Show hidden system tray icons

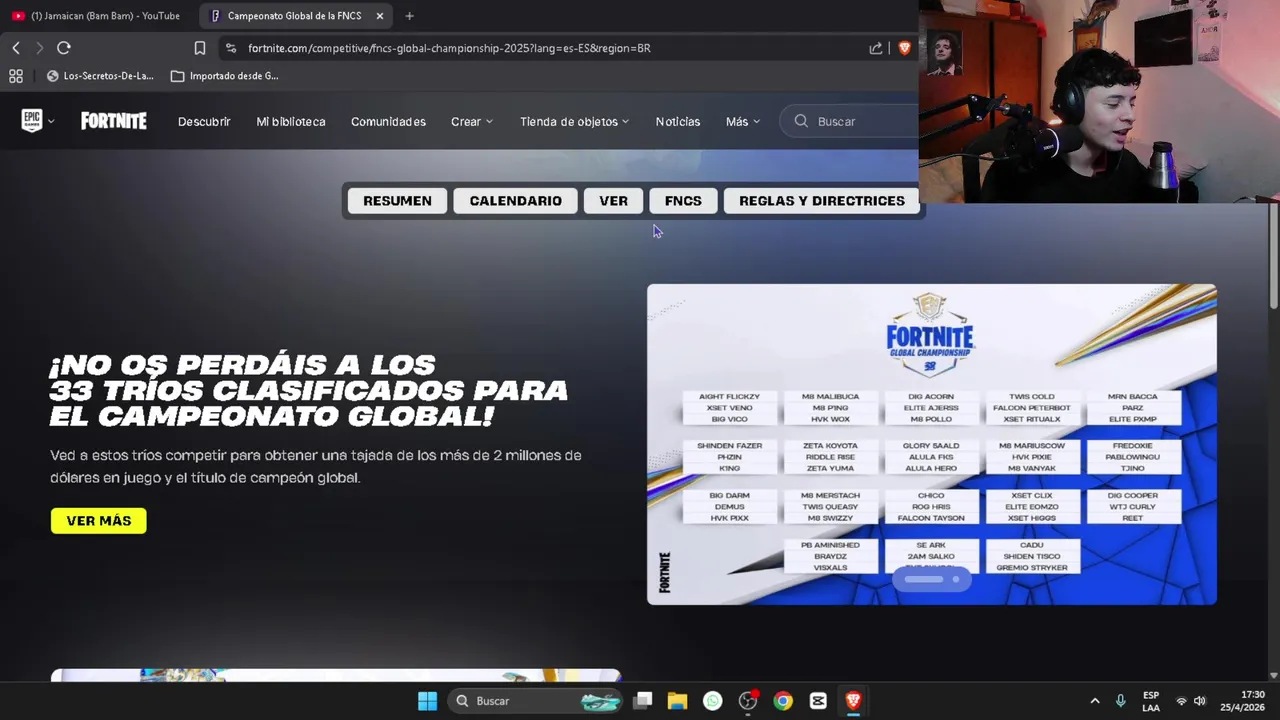click(1095, 701)
